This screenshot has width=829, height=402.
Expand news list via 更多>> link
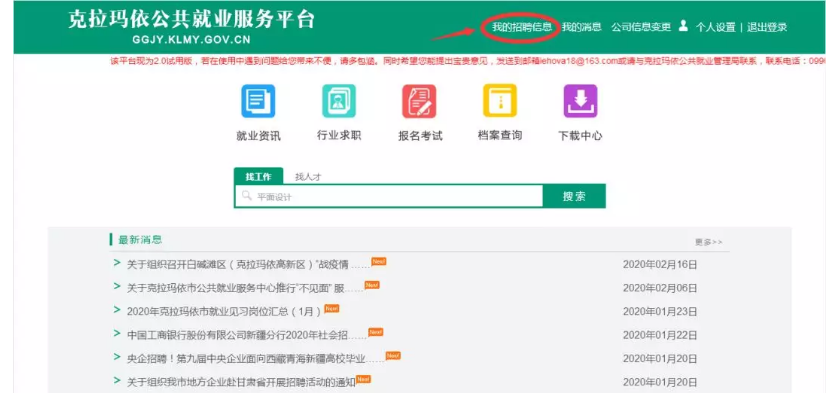coord(708,242)
